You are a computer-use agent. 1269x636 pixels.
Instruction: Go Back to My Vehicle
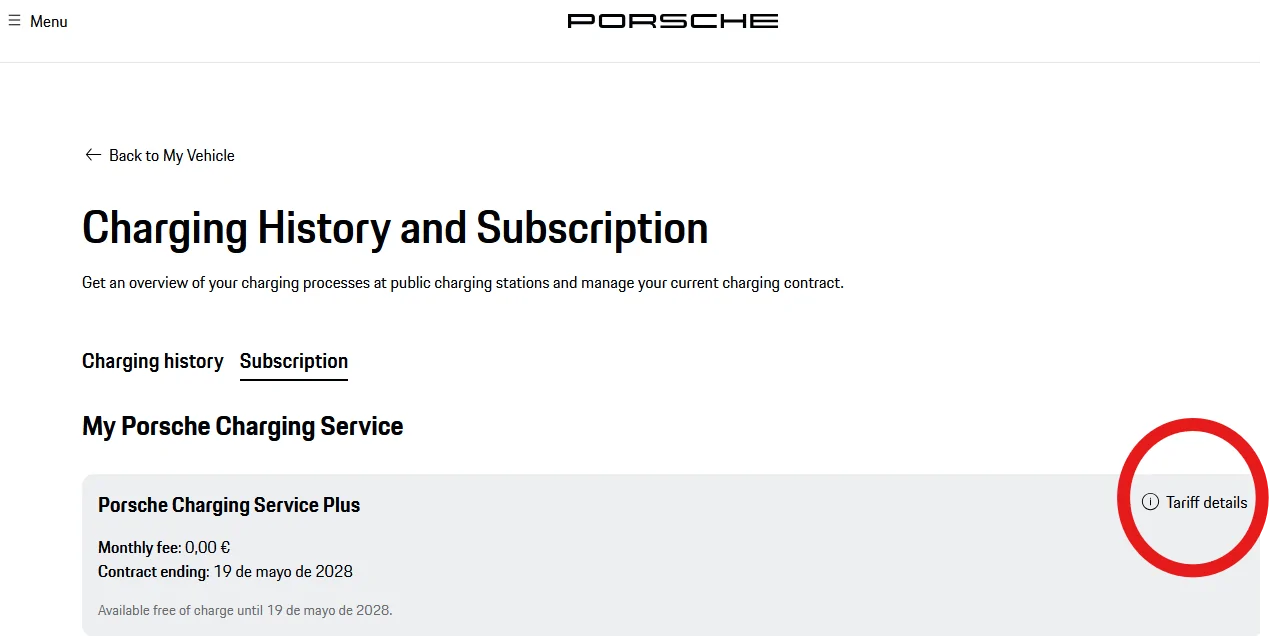pos(172,156)
